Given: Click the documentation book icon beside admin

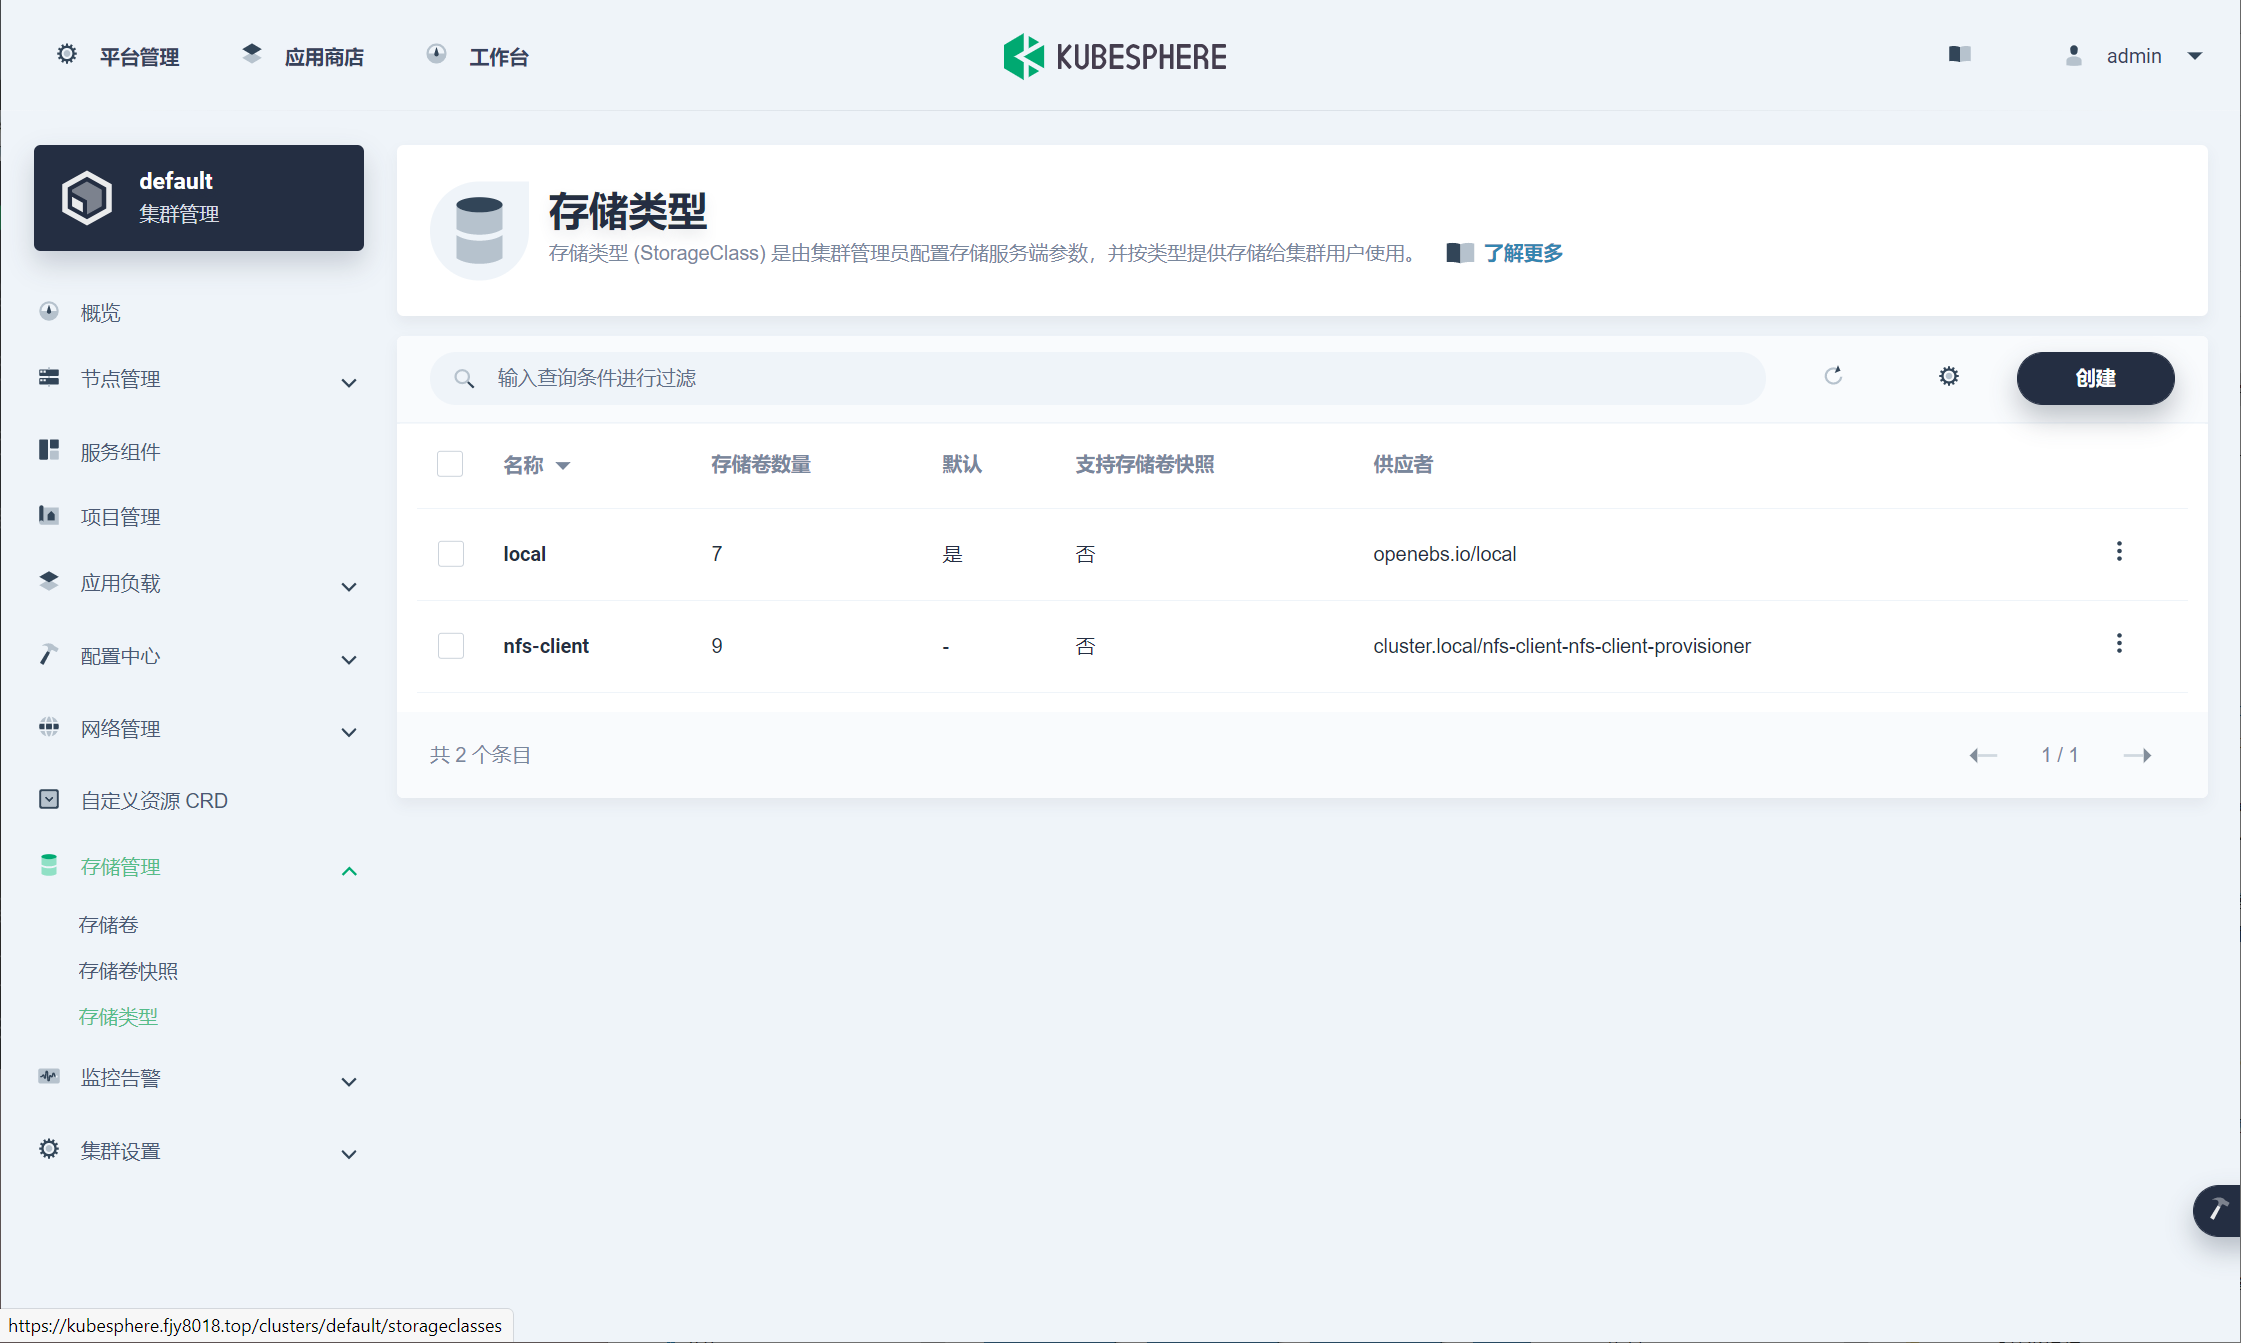Looking at the screenshot, I should pyautogui.click(x=1959, y=55).
